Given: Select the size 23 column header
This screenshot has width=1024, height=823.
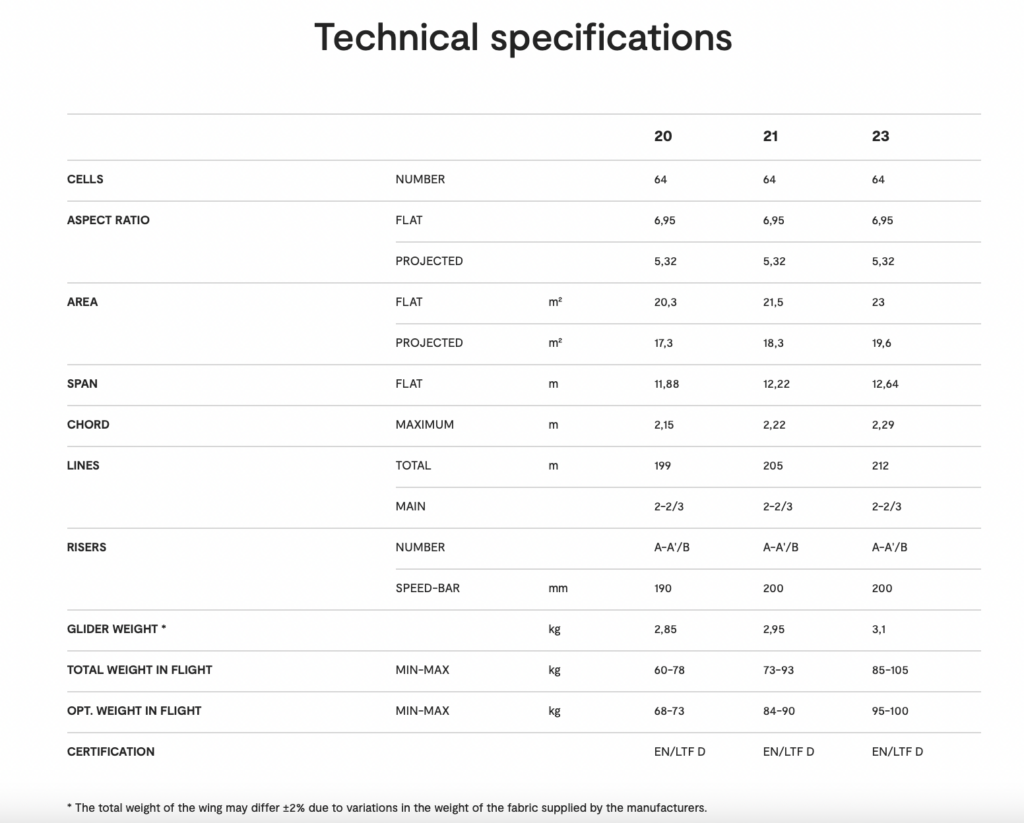Looking at the screenshot, I should tap(880, 136).
